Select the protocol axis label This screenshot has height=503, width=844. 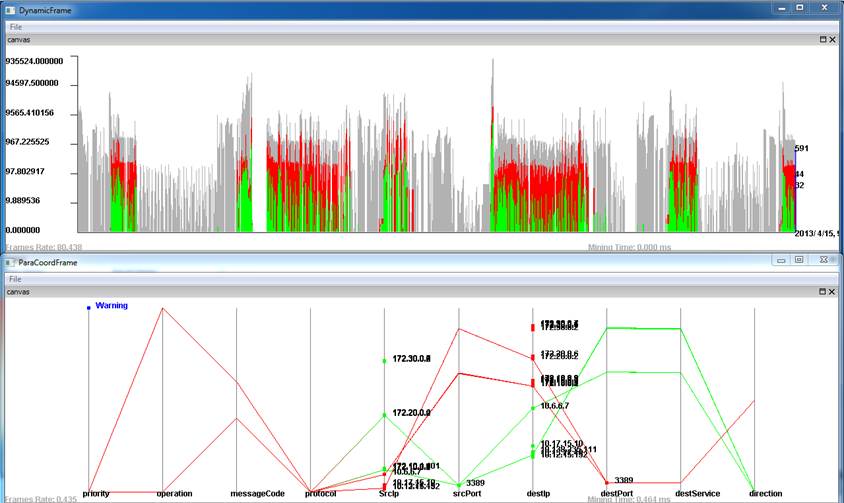(x=320, y=493)
